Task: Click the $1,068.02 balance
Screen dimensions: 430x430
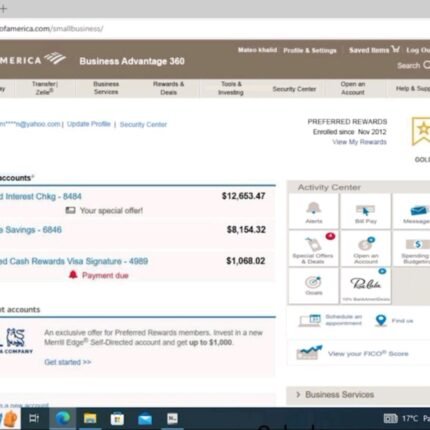Action: click(x=246, y=261)
